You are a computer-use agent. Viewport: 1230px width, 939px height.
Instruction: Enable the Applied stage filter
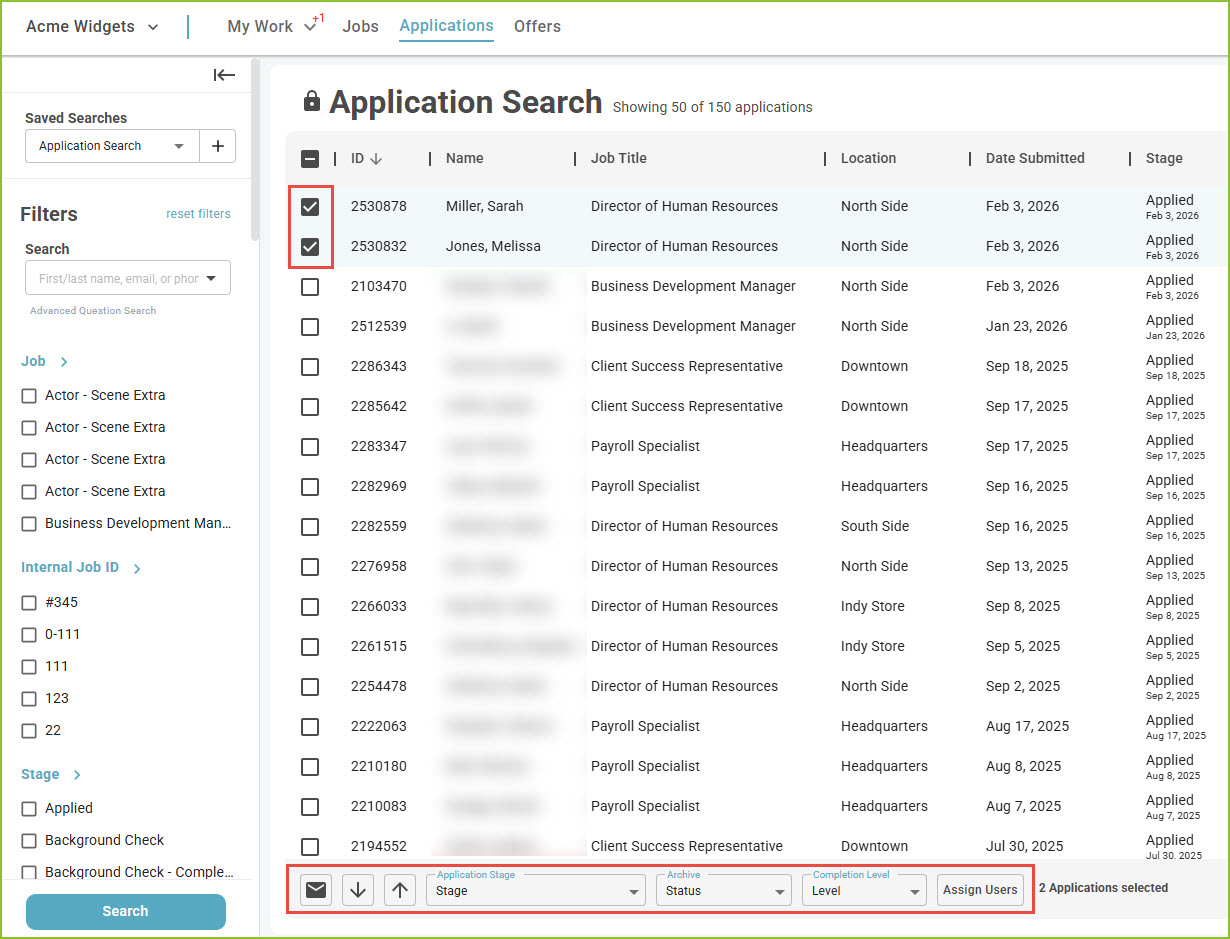[x=29, y=809]
